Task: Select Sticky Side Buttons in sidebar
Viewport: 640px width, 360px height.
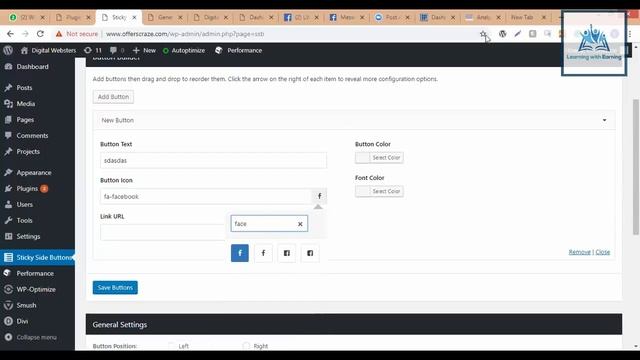Action: [38, 258]
